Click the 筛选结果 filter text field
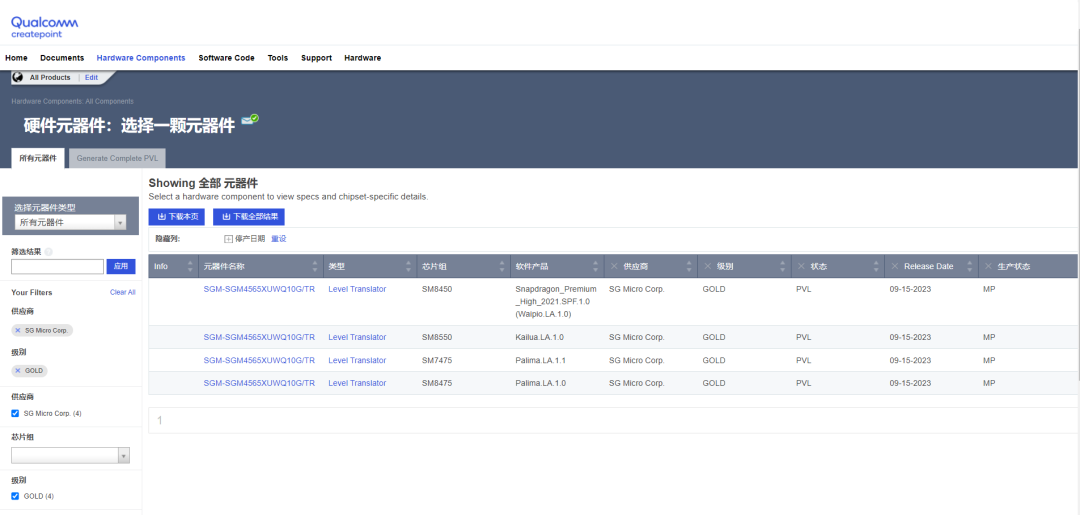1080x515 pixels. point(57,266)
